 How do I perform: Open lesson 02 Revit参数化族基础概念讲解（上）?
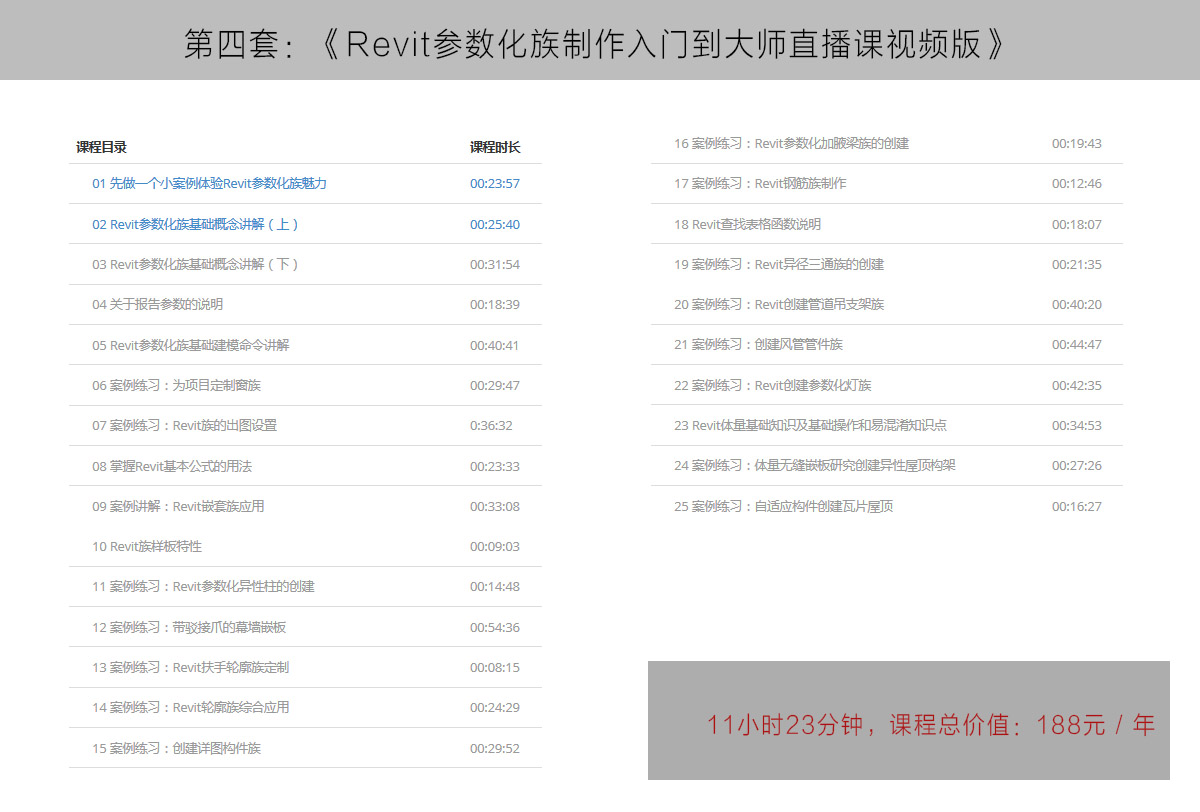tap(195, 225)
